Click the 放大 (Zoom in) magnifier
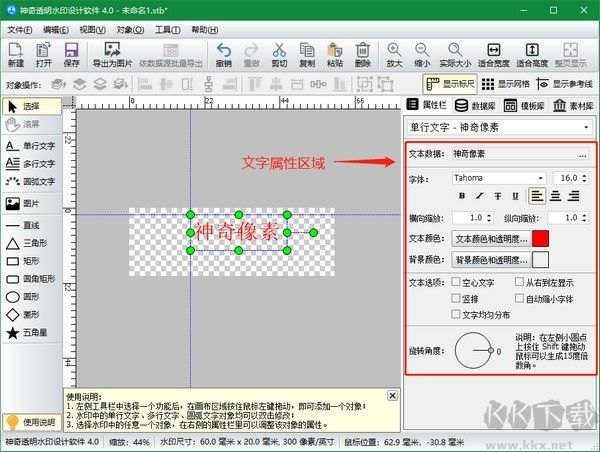Screen dimensions: 600x452 point(394,55)
